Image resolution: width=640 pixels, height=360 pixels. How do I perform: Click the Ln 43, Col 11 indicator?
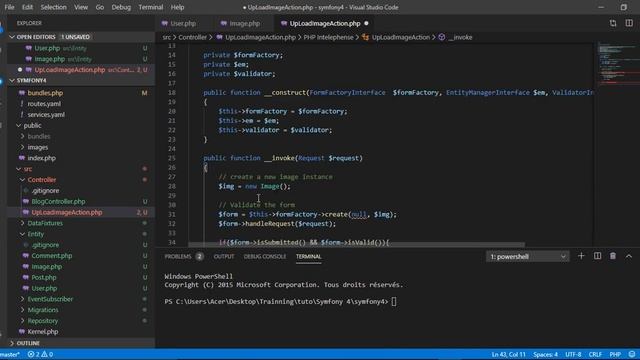[x=509, y=355]
